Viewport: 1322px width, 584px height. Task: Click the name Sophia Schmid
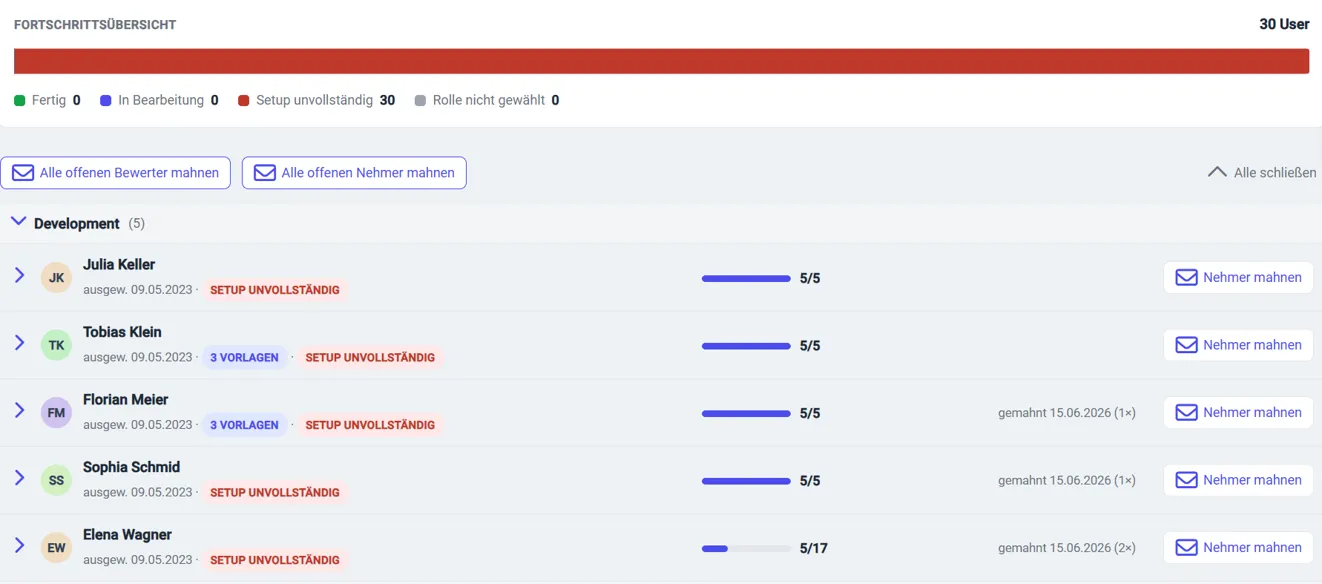(132, 467)
